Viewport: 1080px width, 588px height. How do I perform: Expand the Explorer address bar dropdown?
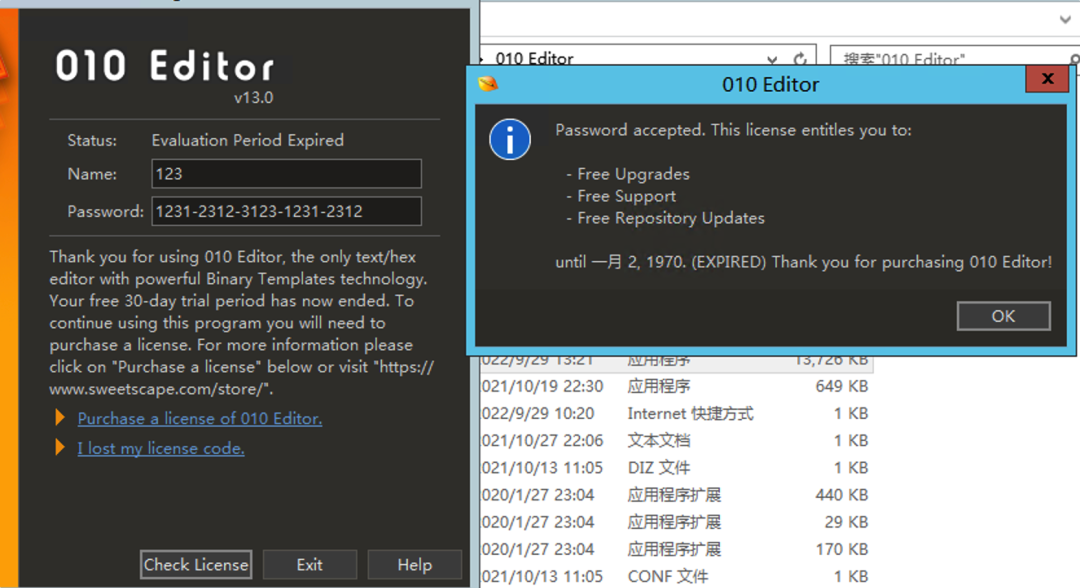(772, 59)
